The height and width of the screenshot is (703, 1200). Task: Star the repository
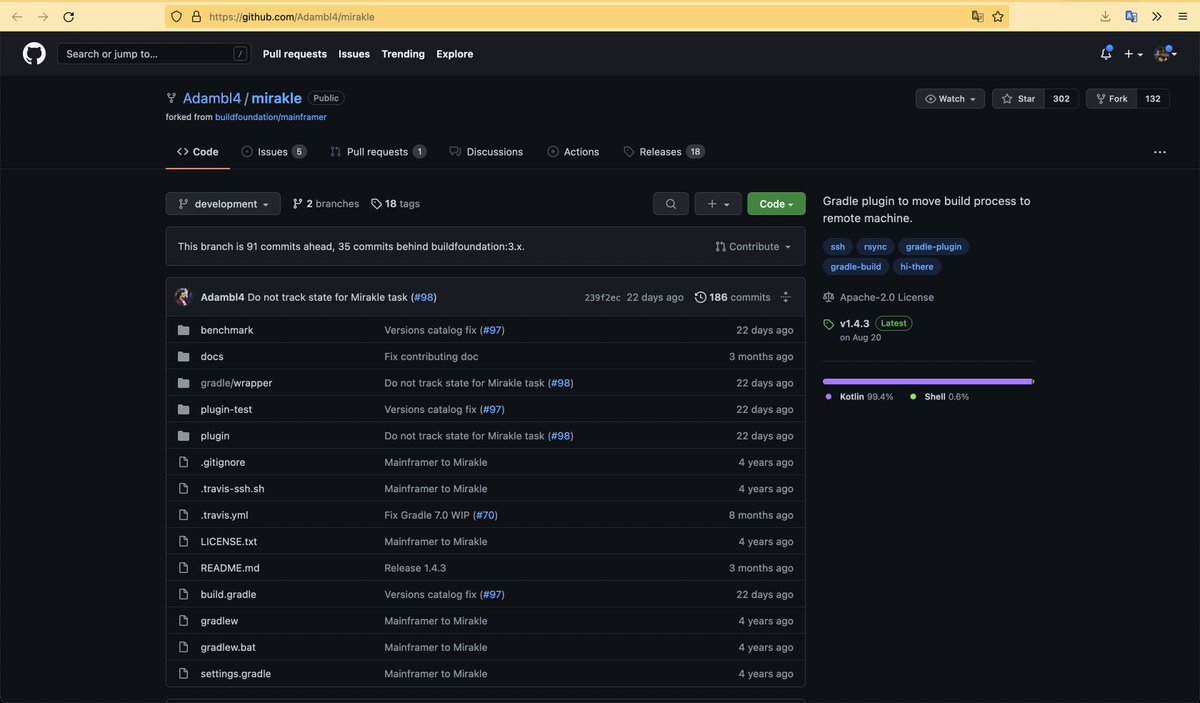(x=1018, y=99)
